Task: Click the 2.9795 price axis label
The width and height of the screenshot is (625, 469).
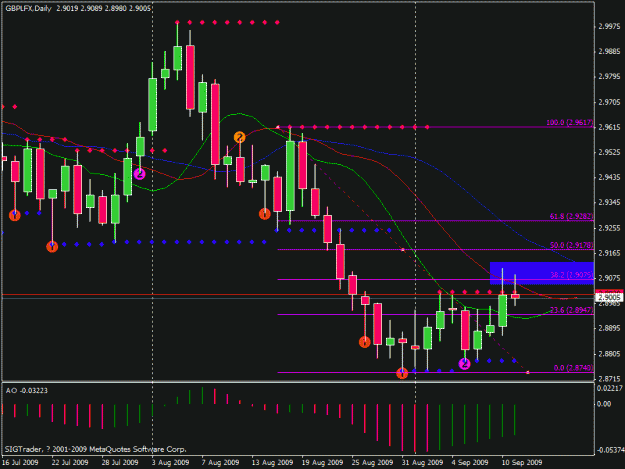Action: (609, 77)
